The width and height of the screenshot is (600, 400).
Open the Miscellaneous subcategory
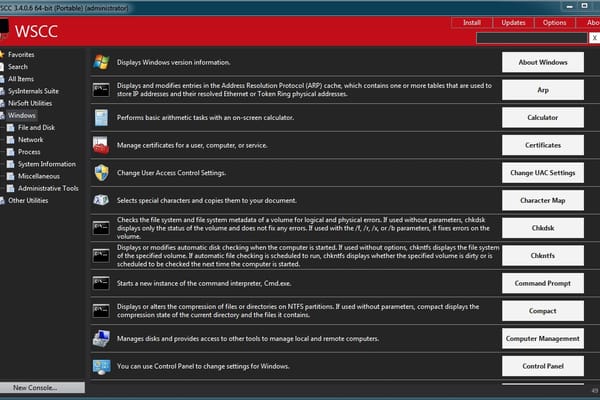click(39, 176)
